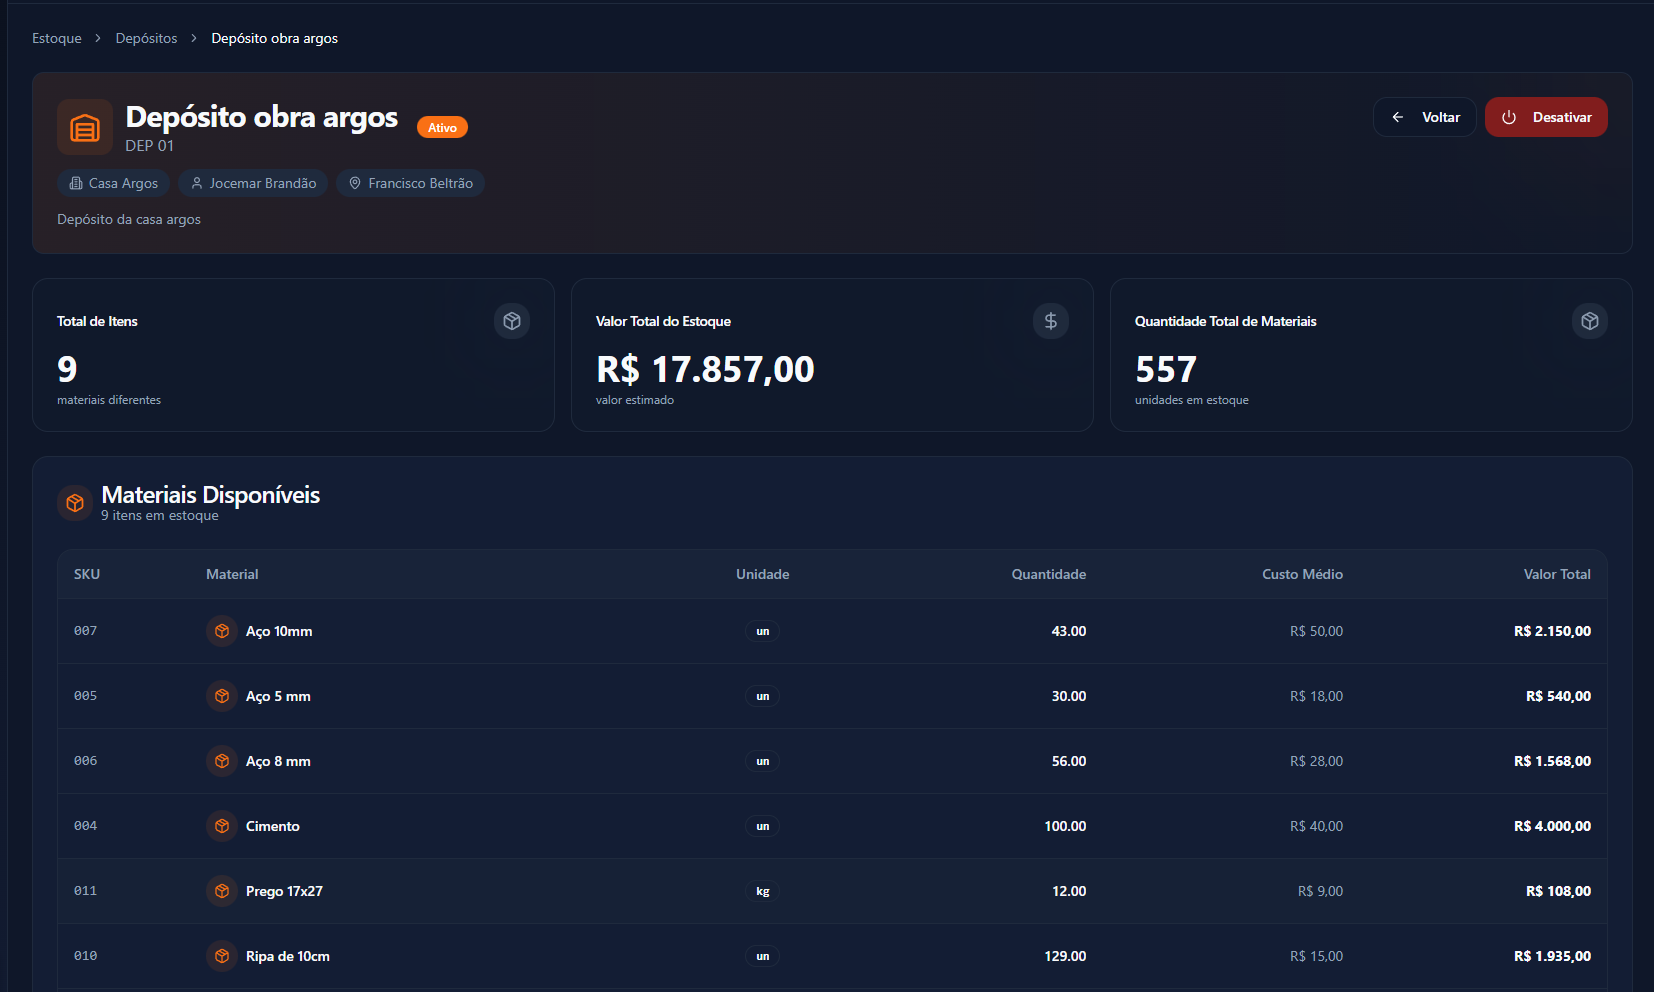The width and height of the screenshot is (1654, 992).
Task: Click the Valor Total column header
Action: (1556, 574)
